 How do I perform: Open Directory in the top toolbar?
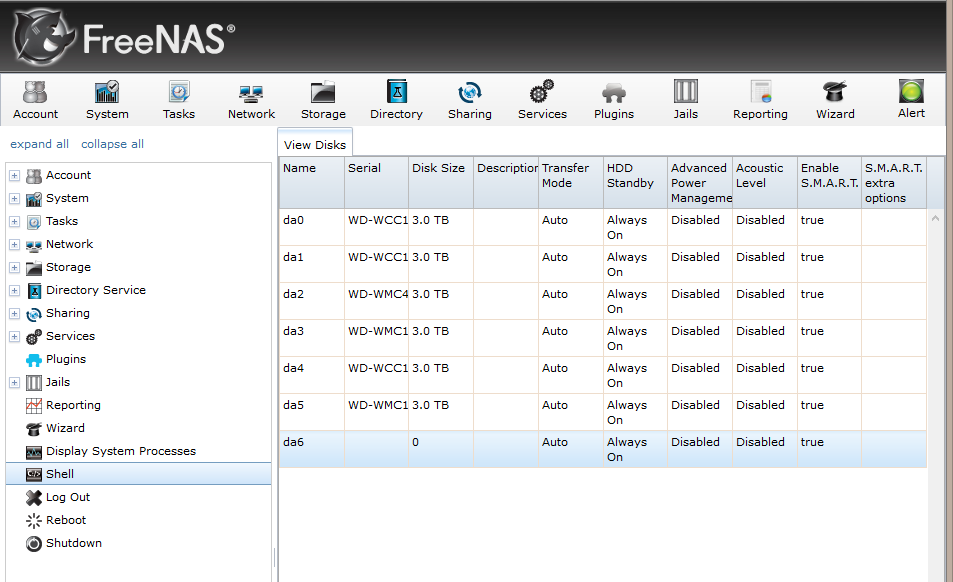396,100
